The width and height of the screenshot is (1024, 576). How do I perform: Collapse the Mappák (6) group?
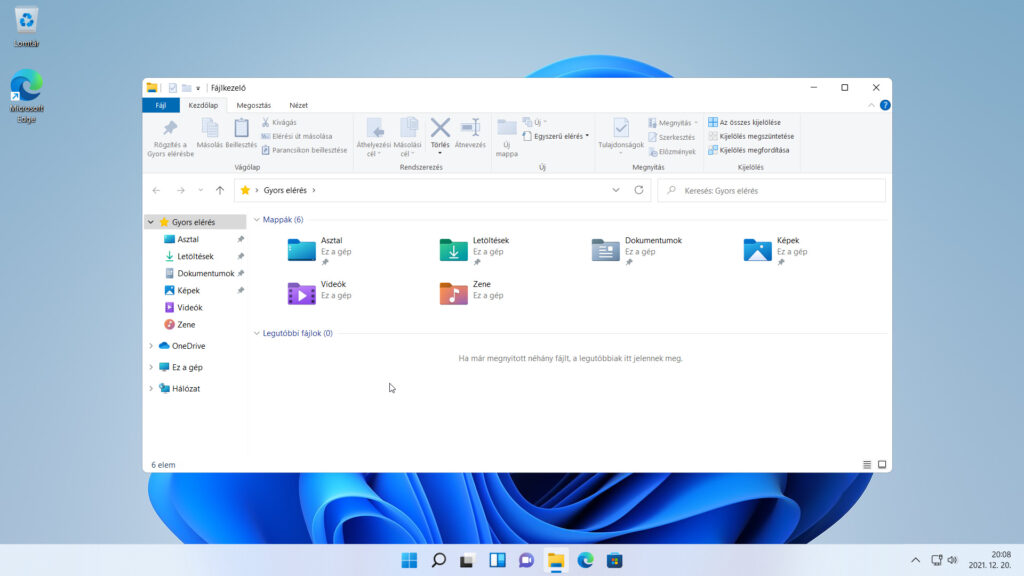pyautogui.click(x=257, y=219)
